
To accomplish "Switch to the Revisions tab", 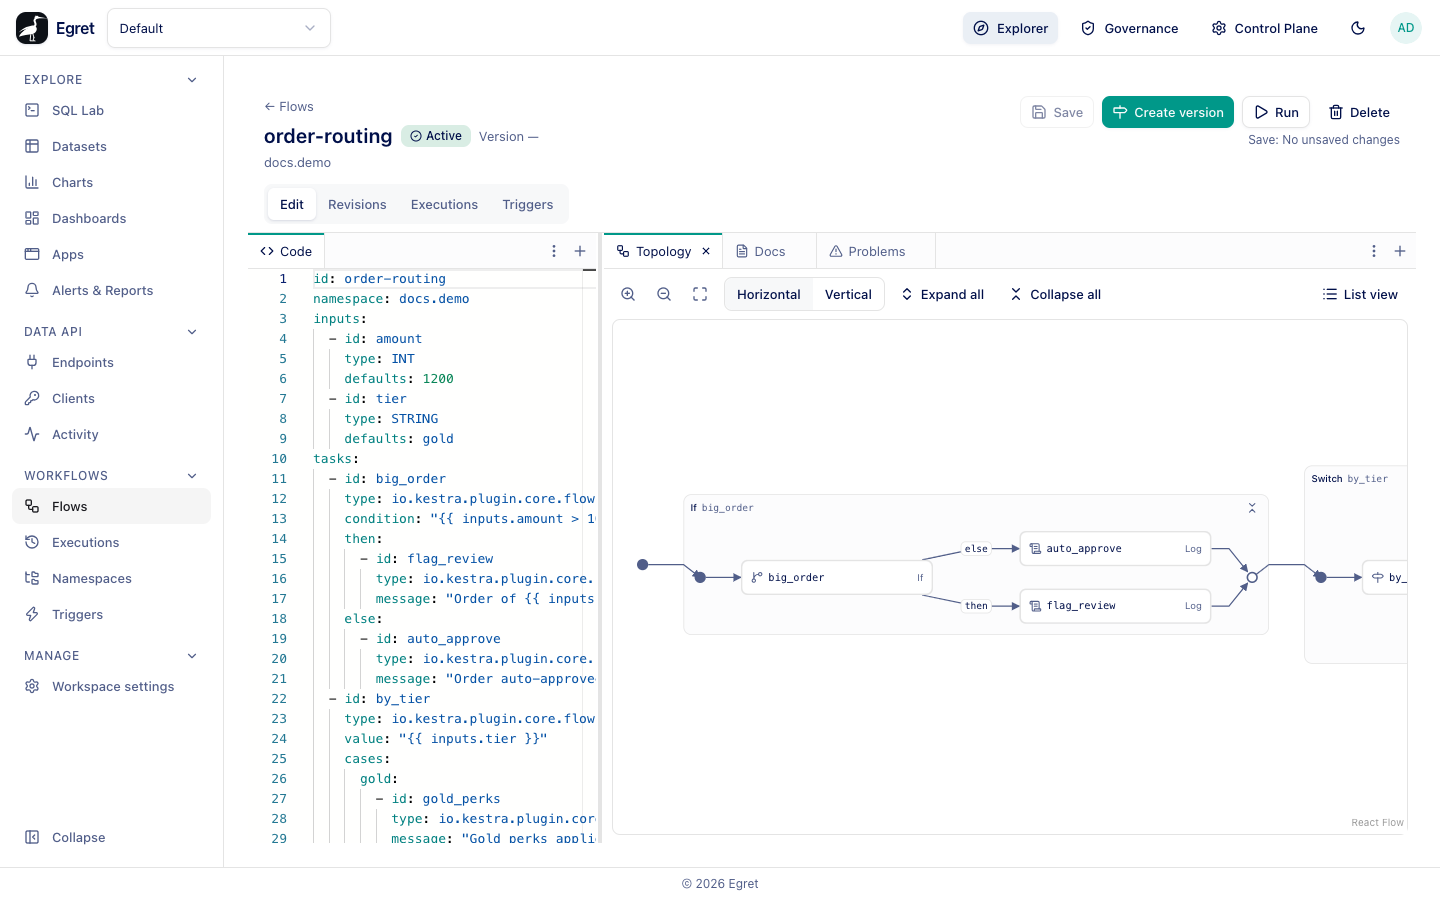I will pyautogui.click(x=357, y=204).
